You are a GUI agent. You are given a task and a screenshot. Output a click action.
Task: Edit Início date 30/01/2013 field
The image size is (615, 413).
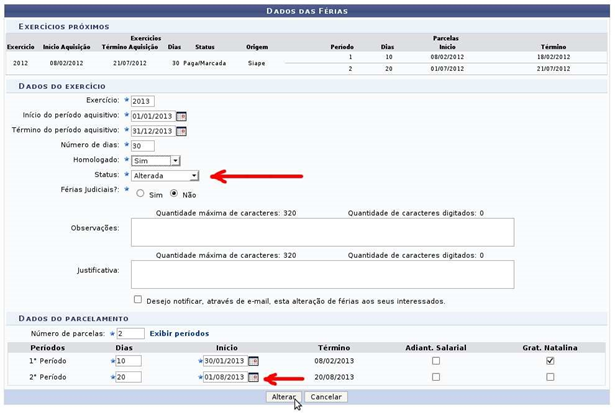(226, 361)
